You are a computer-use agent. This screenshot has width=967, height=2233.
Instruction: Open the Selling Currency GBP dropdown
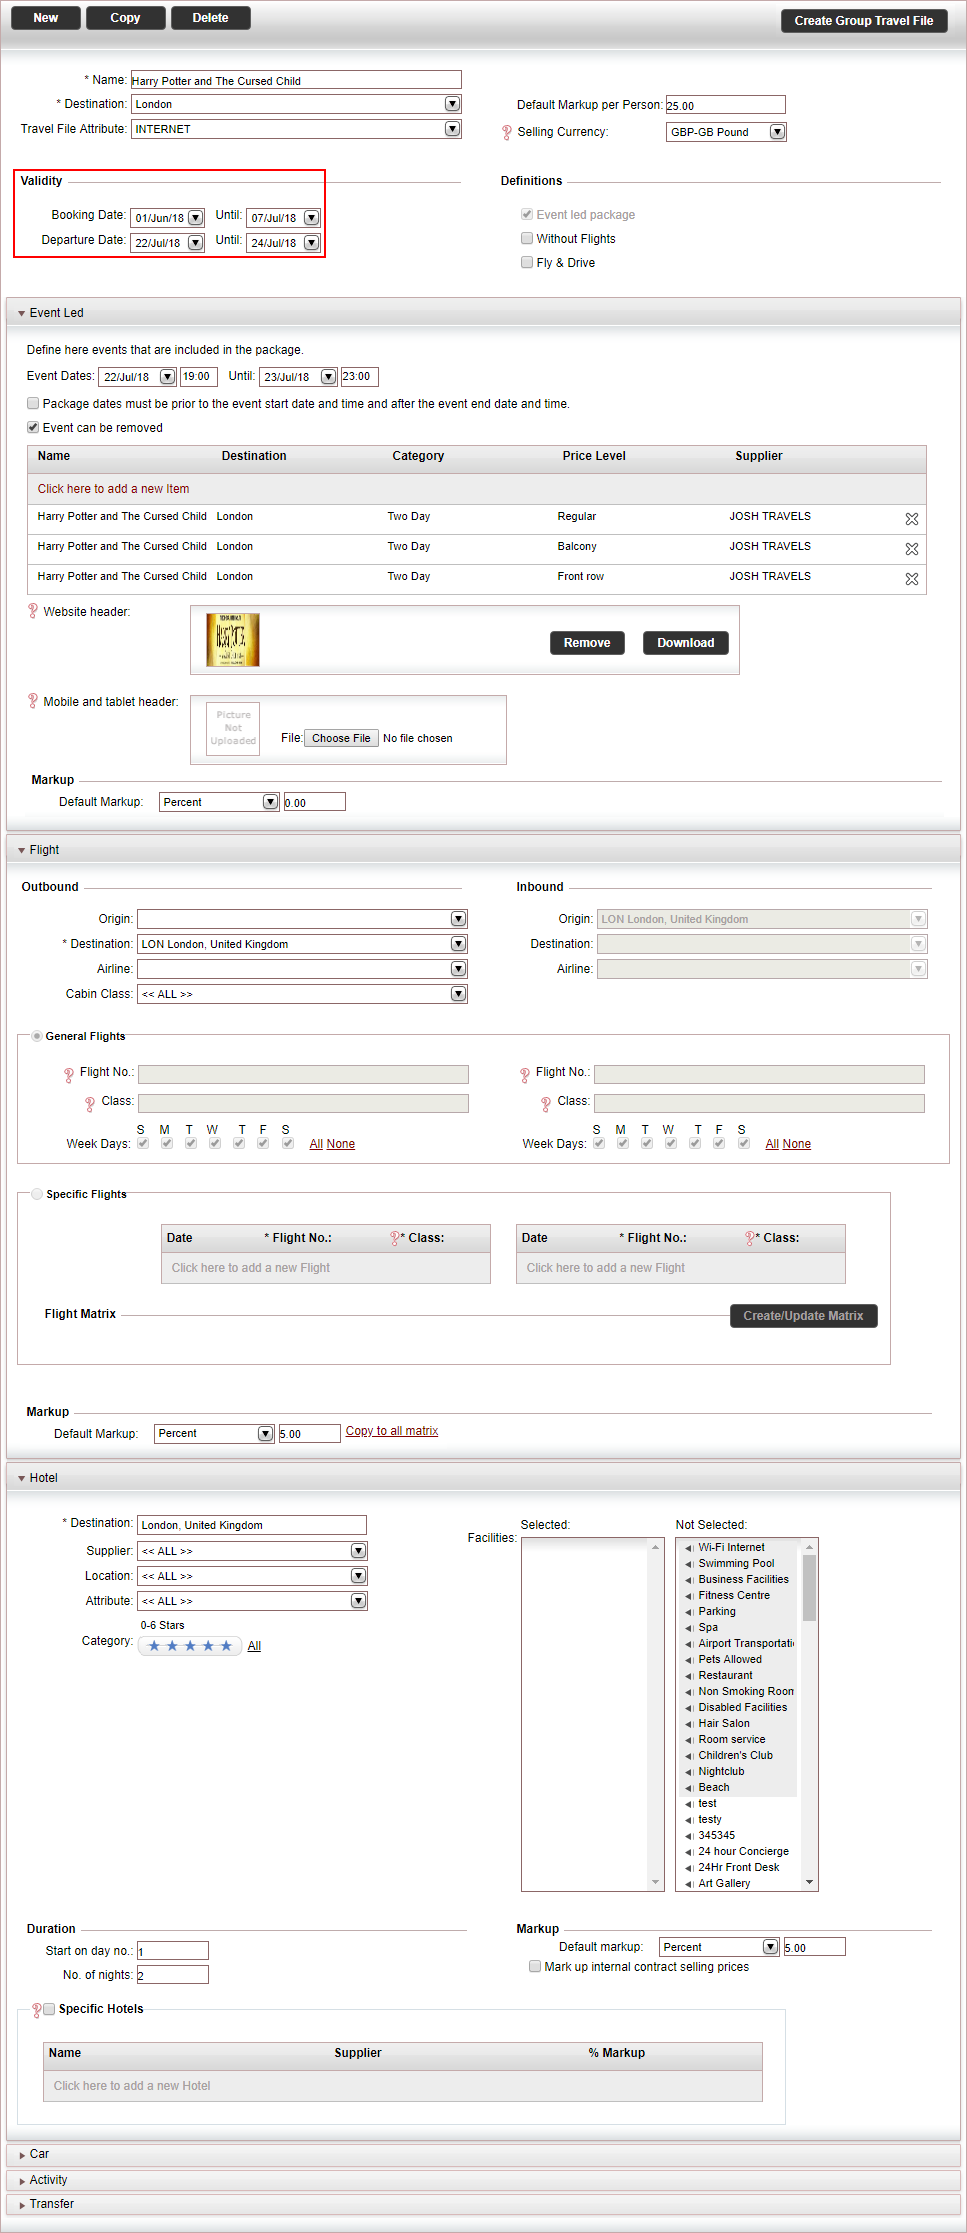[777, 131]
